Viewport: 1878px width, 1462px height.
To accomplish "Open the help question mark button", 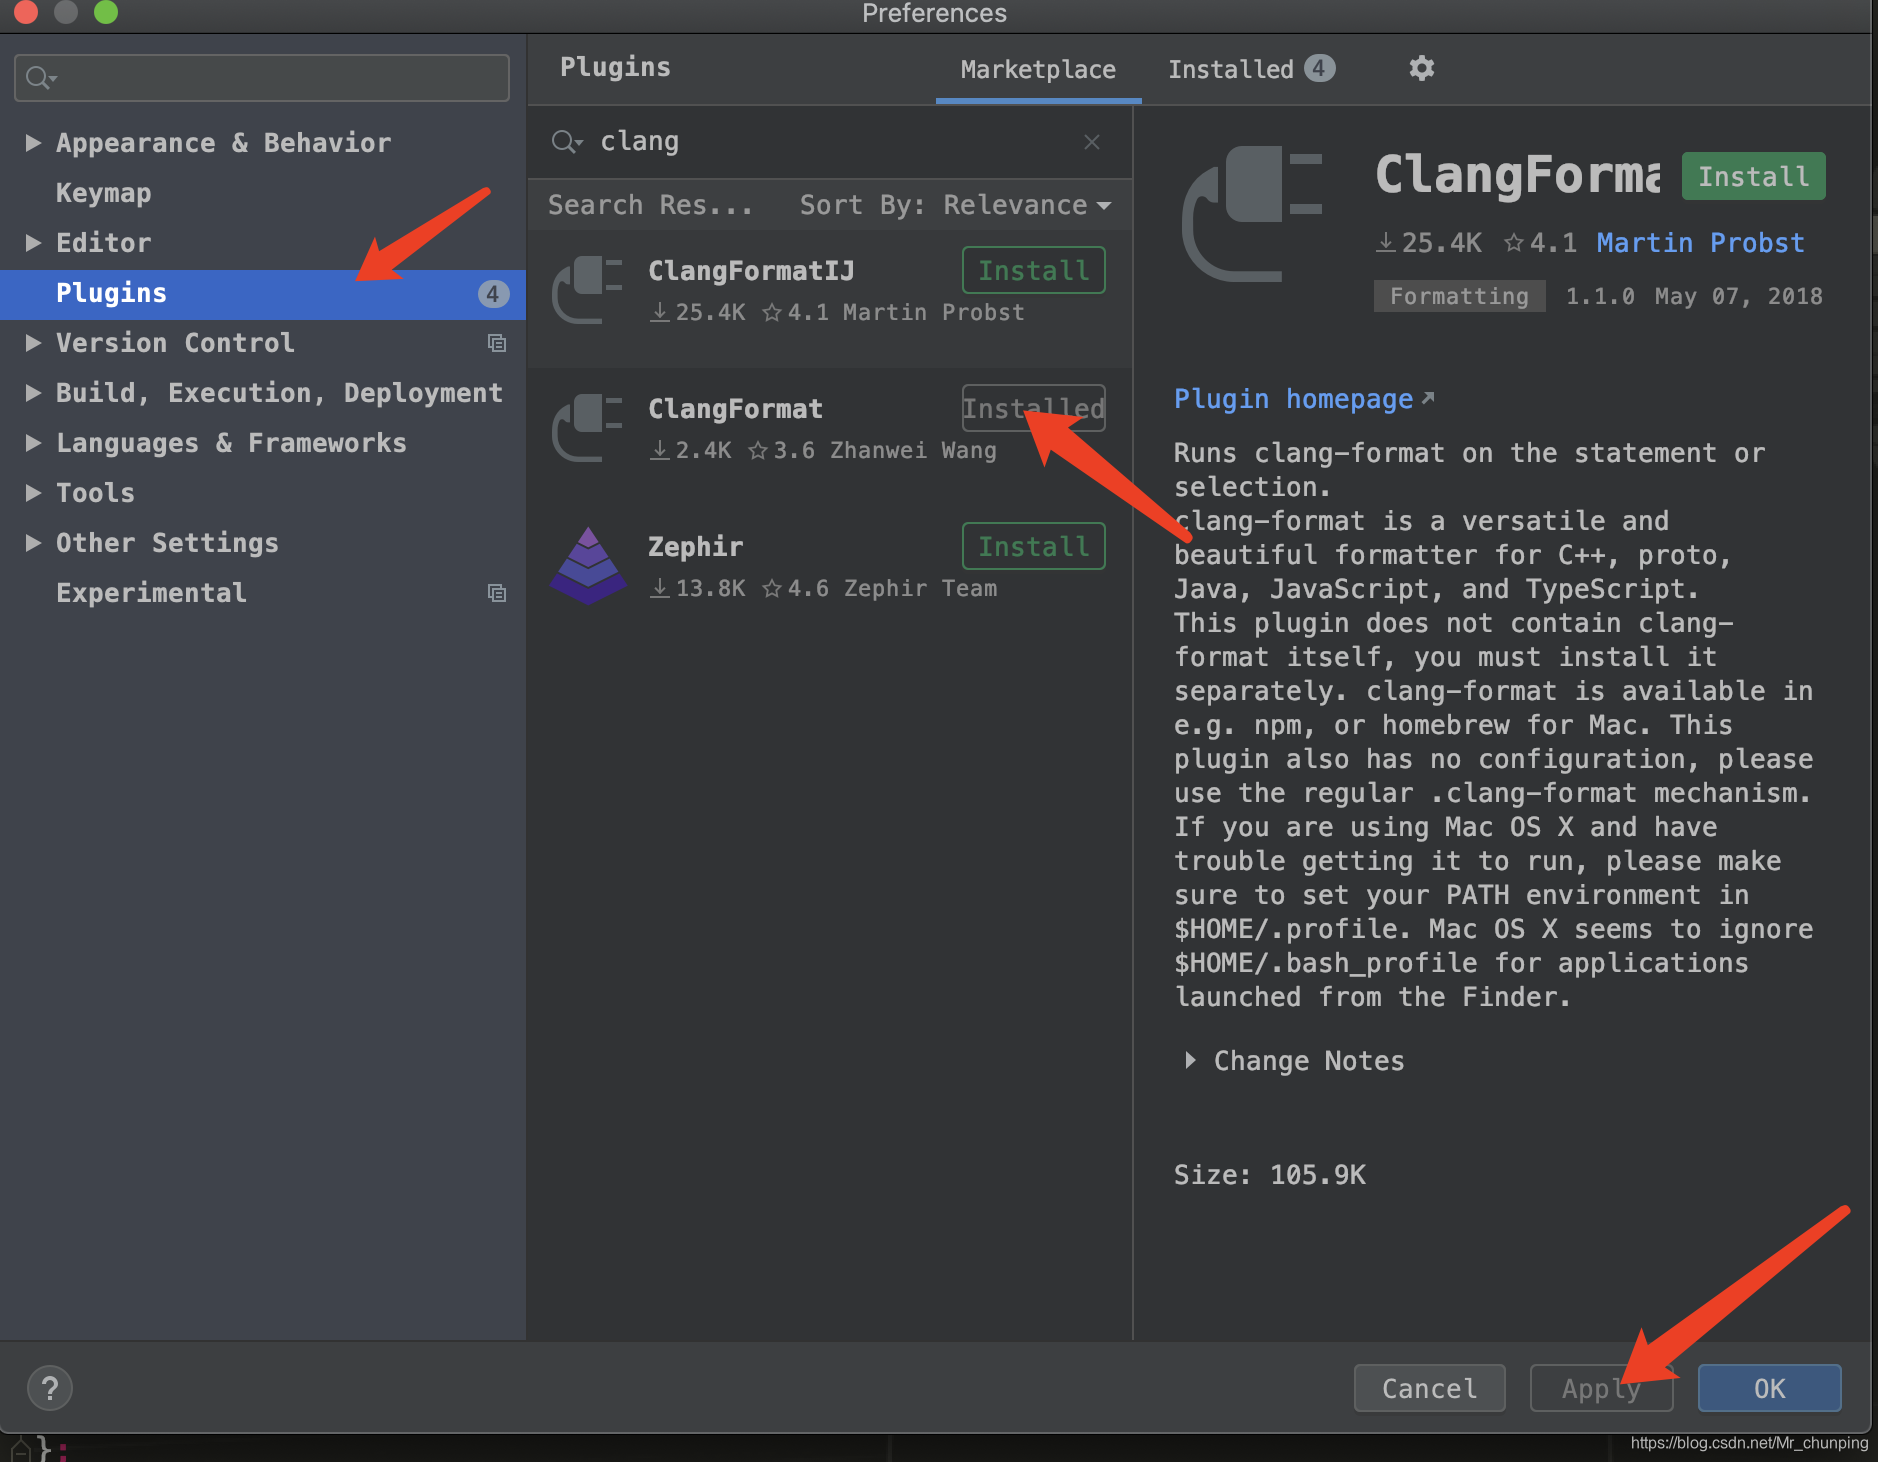I will coord(49,1388).
